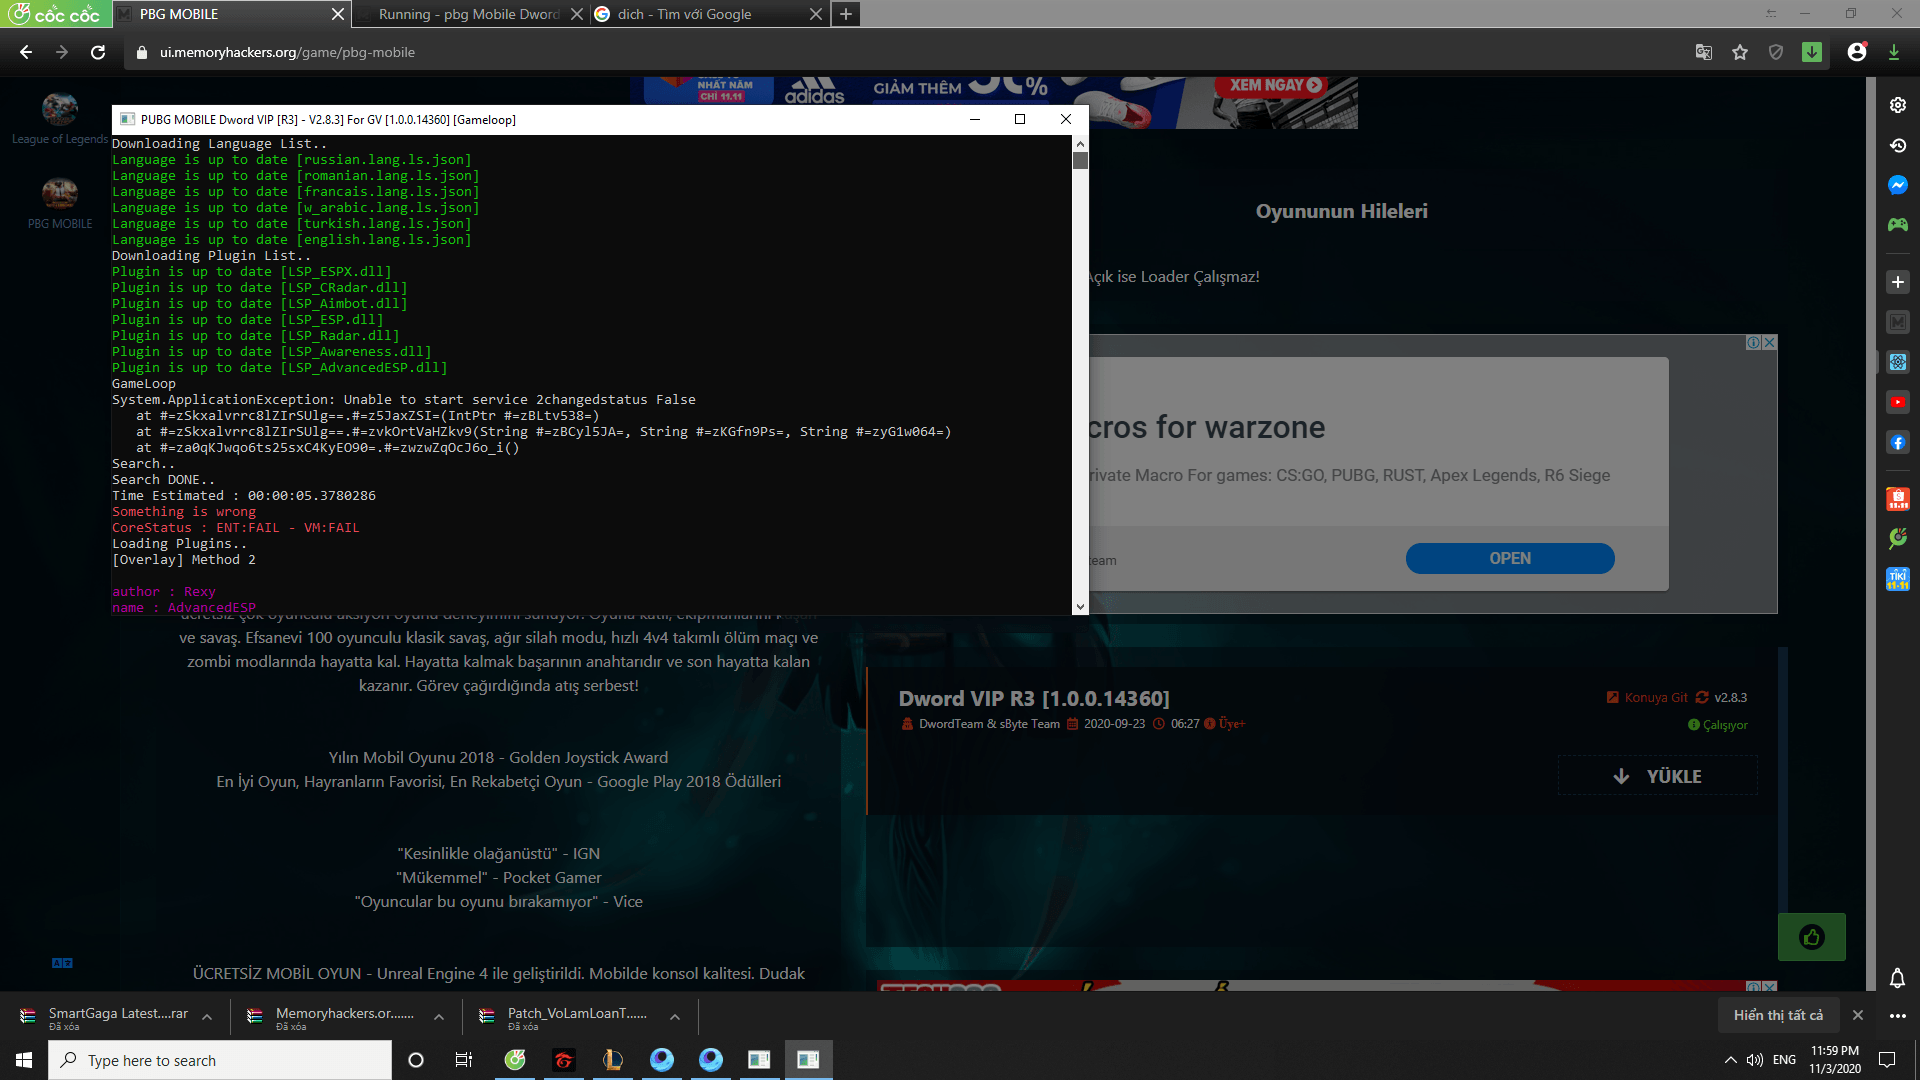Go back to the previous page

(26, 52)
